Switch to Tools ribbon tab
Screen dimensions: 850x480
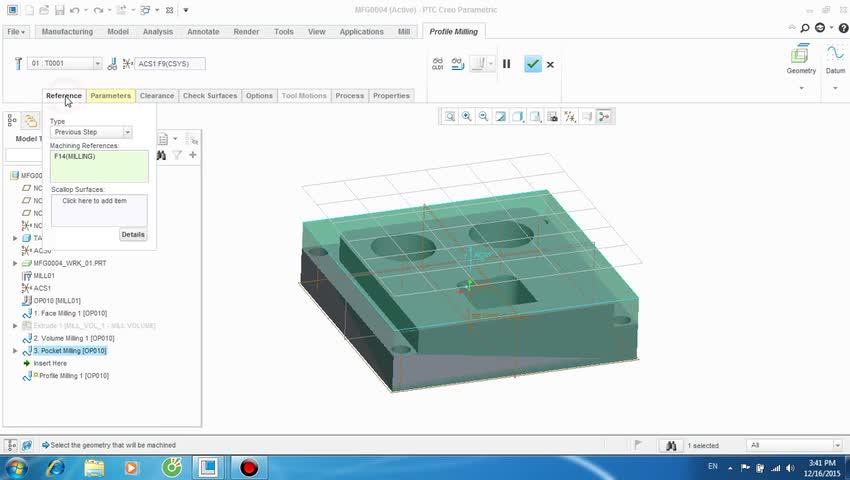point(284,32)
